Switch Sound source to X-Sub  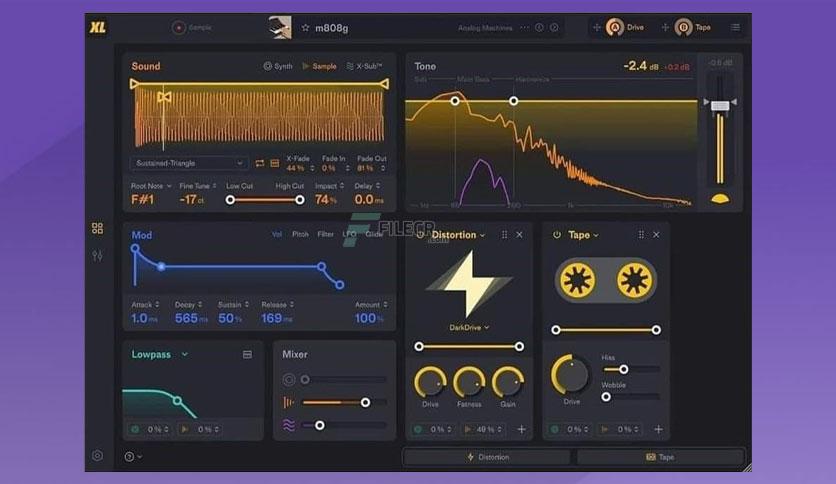click(x=364, y=66)
